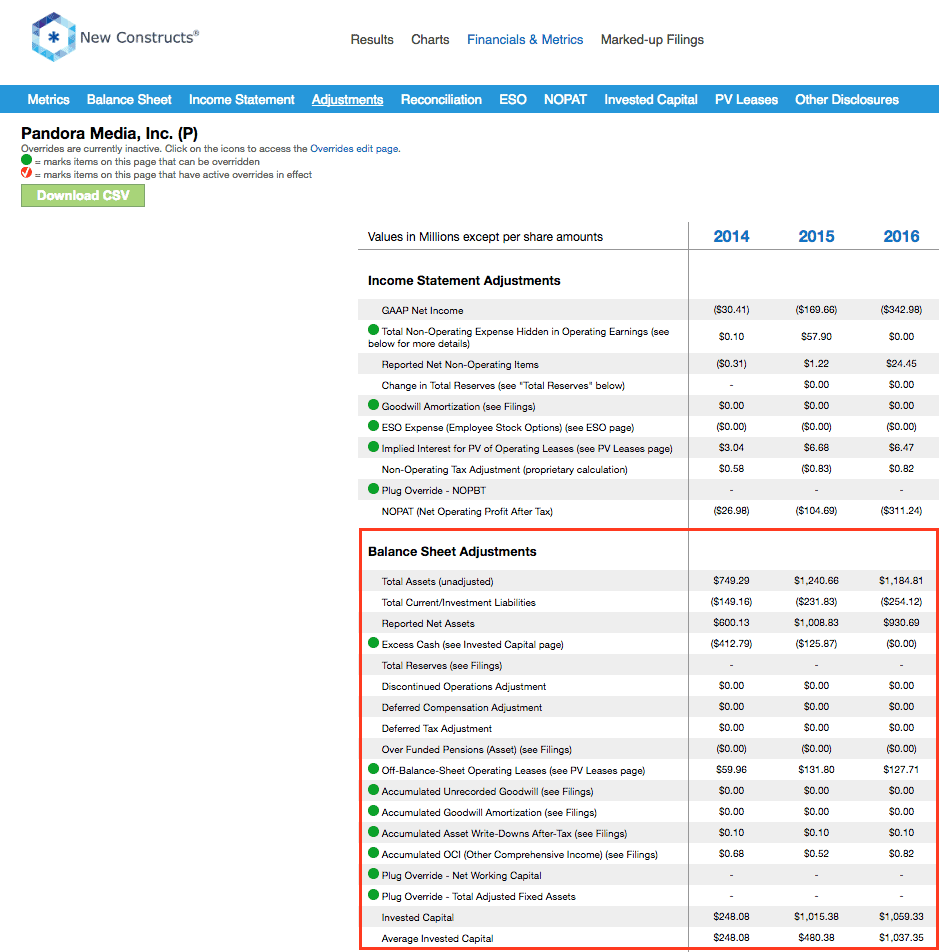
Task: Click override dot for Total Non-Operating Expense row
Action: tap(373, 330)
